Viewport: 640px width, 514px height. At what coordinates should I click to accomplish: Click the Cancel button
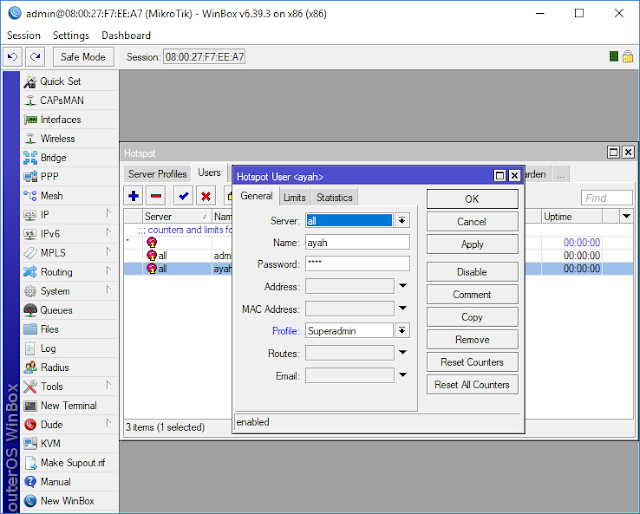pos(472,222)
